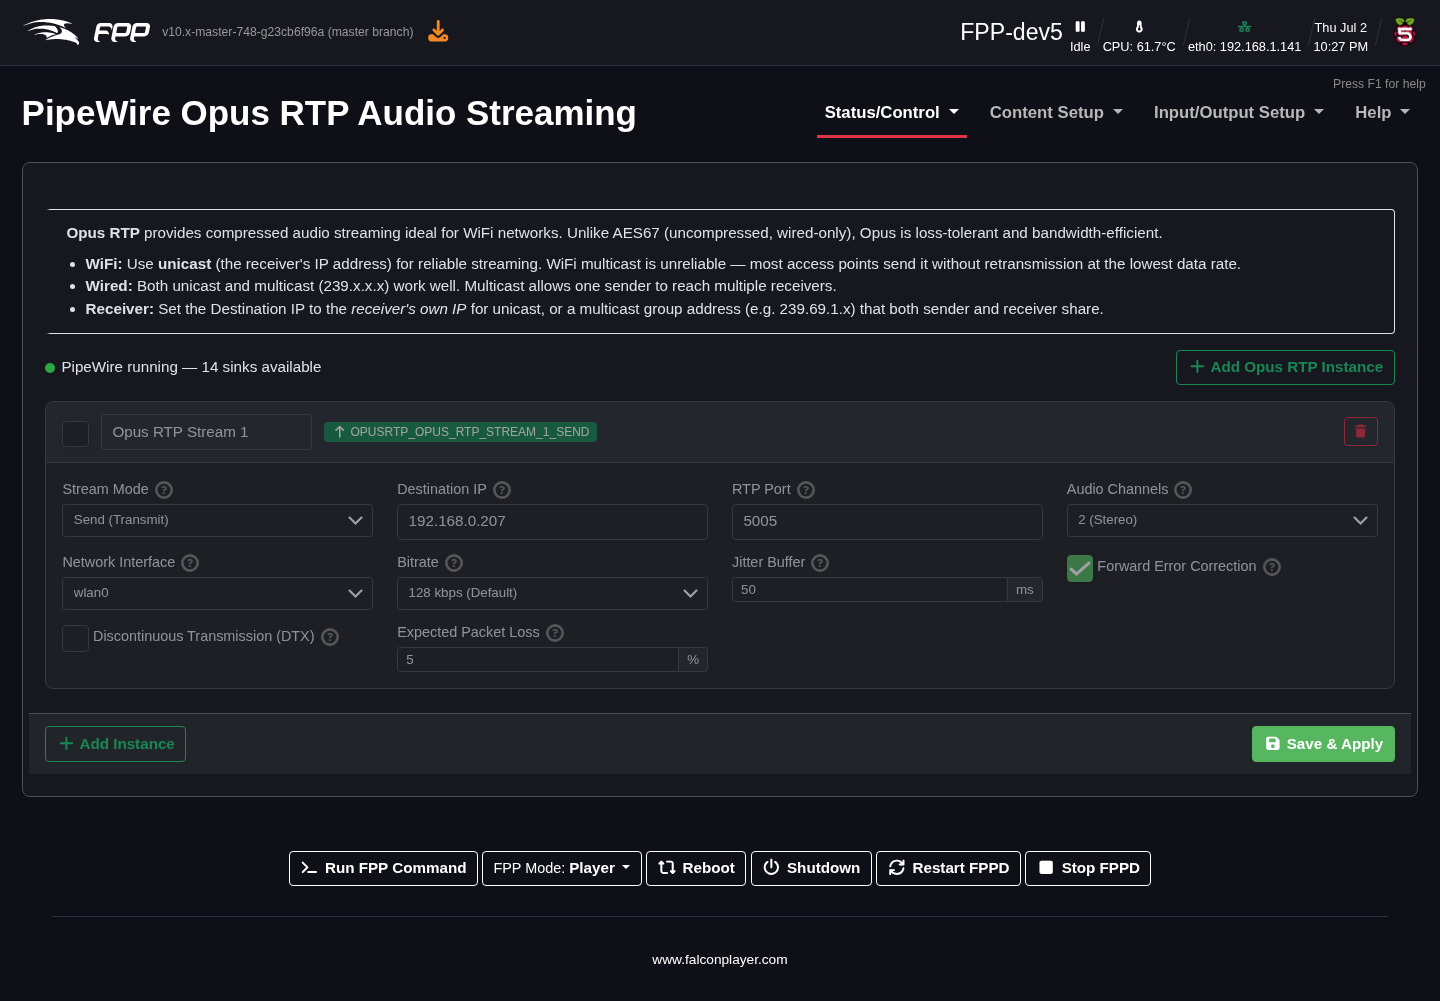
Task: Delete Opus RTP Stream 1 with trash icon
Action: (x=1360, y=431)
